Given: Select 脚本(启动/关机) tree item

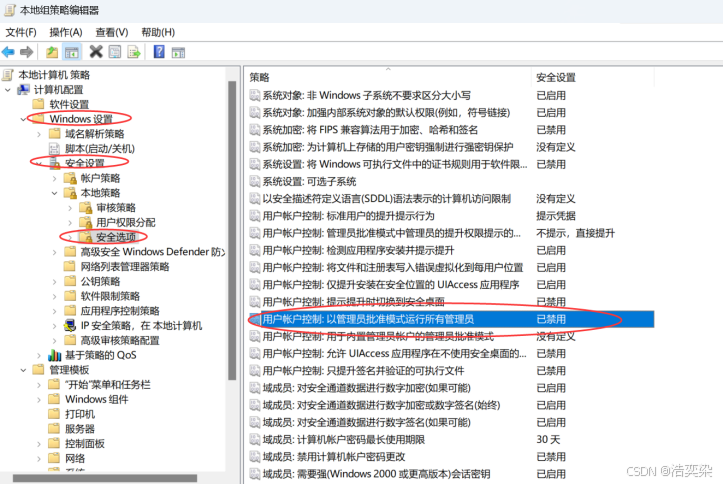Looking at the screenshot, I should coord(100,148).
